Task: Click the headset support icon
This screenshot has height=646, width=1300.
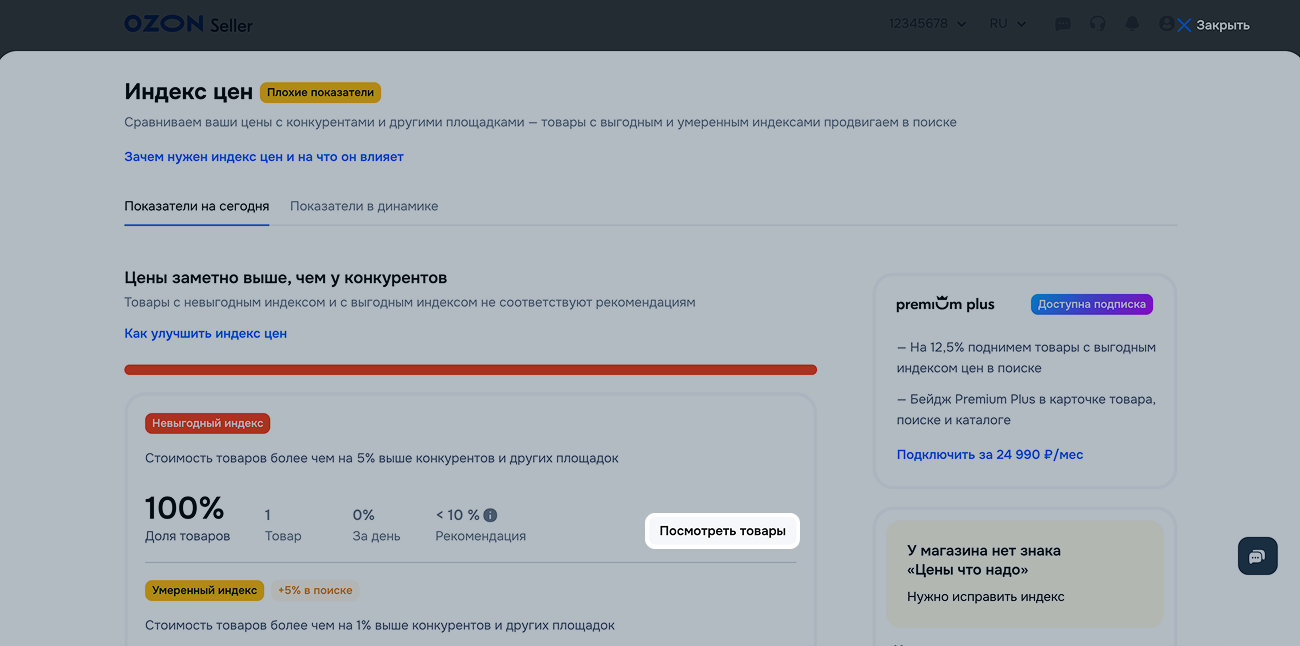Action: pos(1097,24)
